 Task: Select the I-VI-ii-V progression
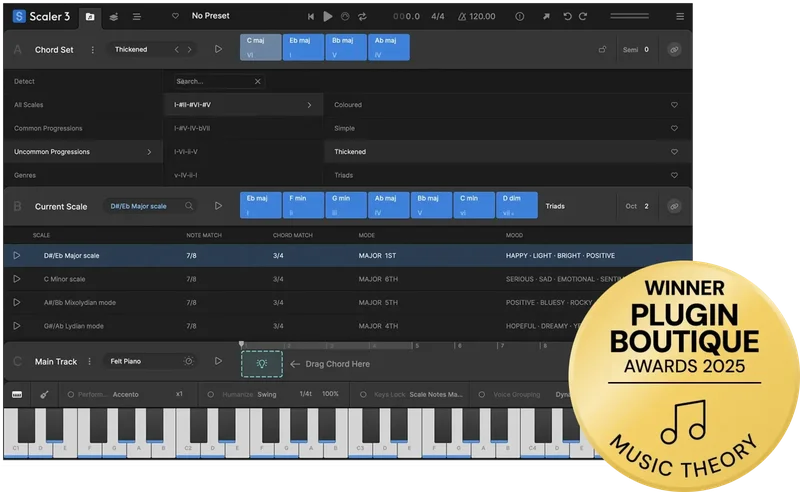[186, 152]
